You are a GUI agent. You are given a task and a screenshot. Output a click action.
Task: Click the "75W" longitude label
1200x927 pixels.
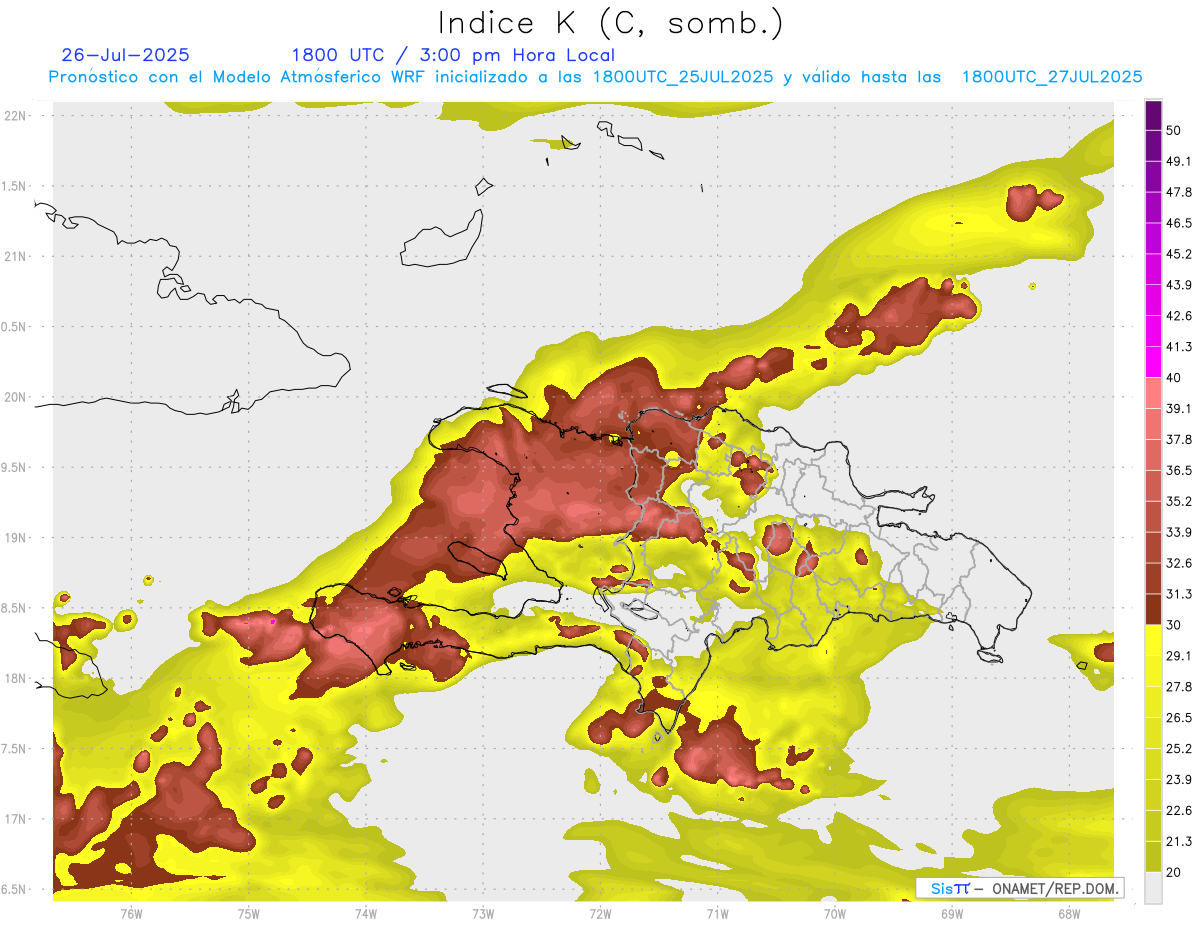[x=248, y=913]
